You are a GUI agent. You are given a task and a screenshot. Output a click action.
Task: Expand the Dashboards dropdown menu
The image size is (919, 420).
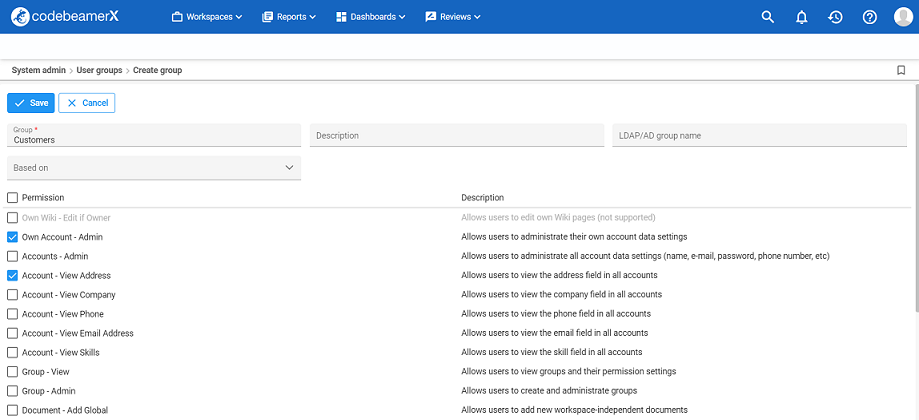click(x=371, y=17)
